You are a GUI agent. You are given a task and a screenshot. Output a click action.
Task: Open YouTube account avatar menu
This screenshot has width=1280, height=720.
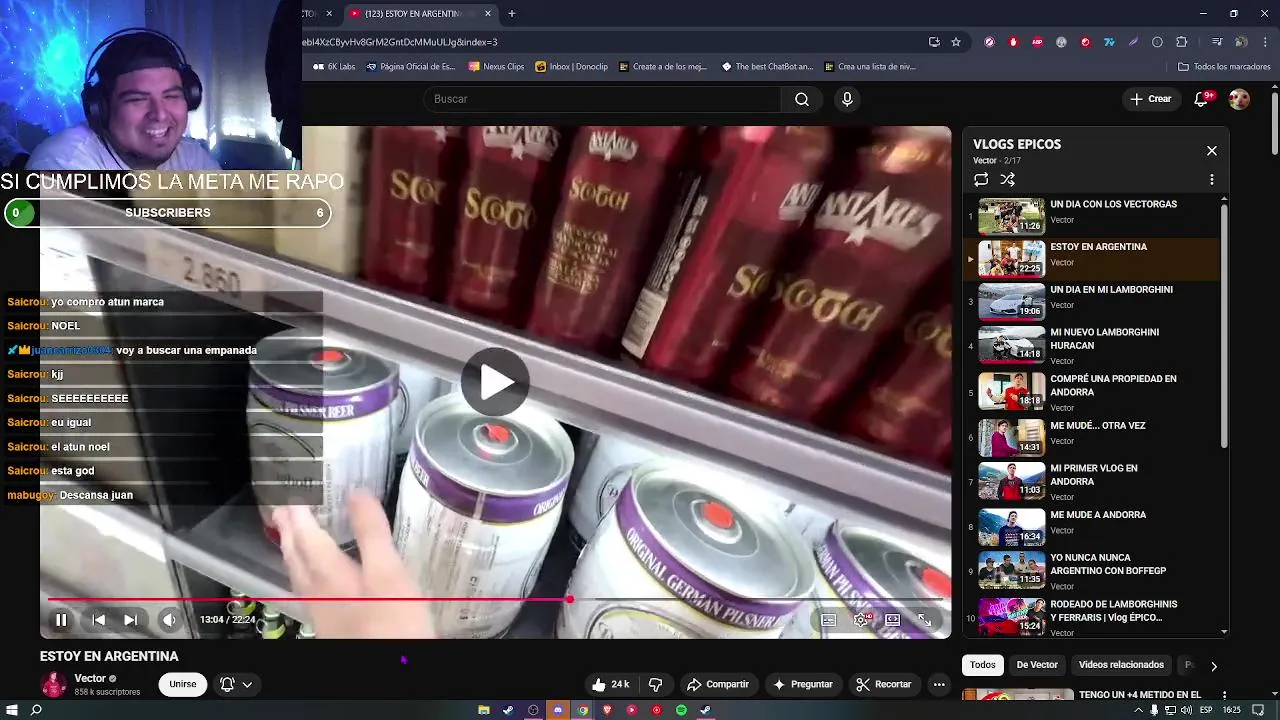tap(1239, 99)
